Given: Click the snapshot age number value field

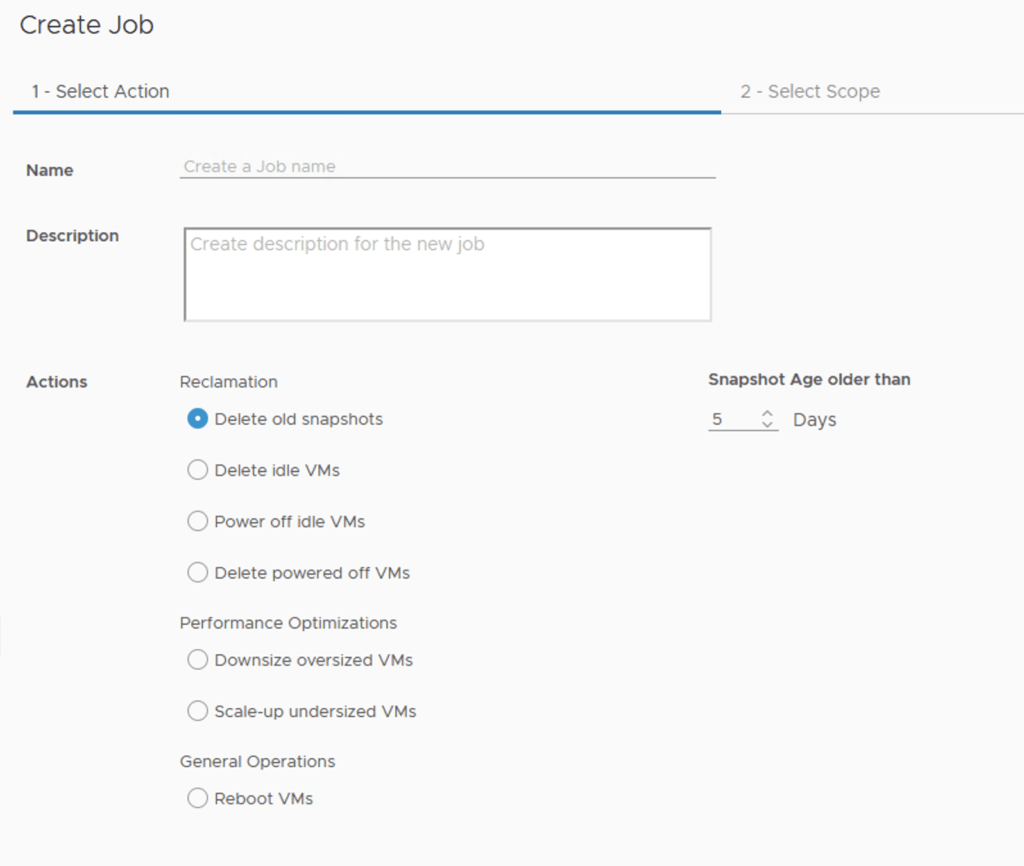Looking at the screenshot, I should point(732,420).
